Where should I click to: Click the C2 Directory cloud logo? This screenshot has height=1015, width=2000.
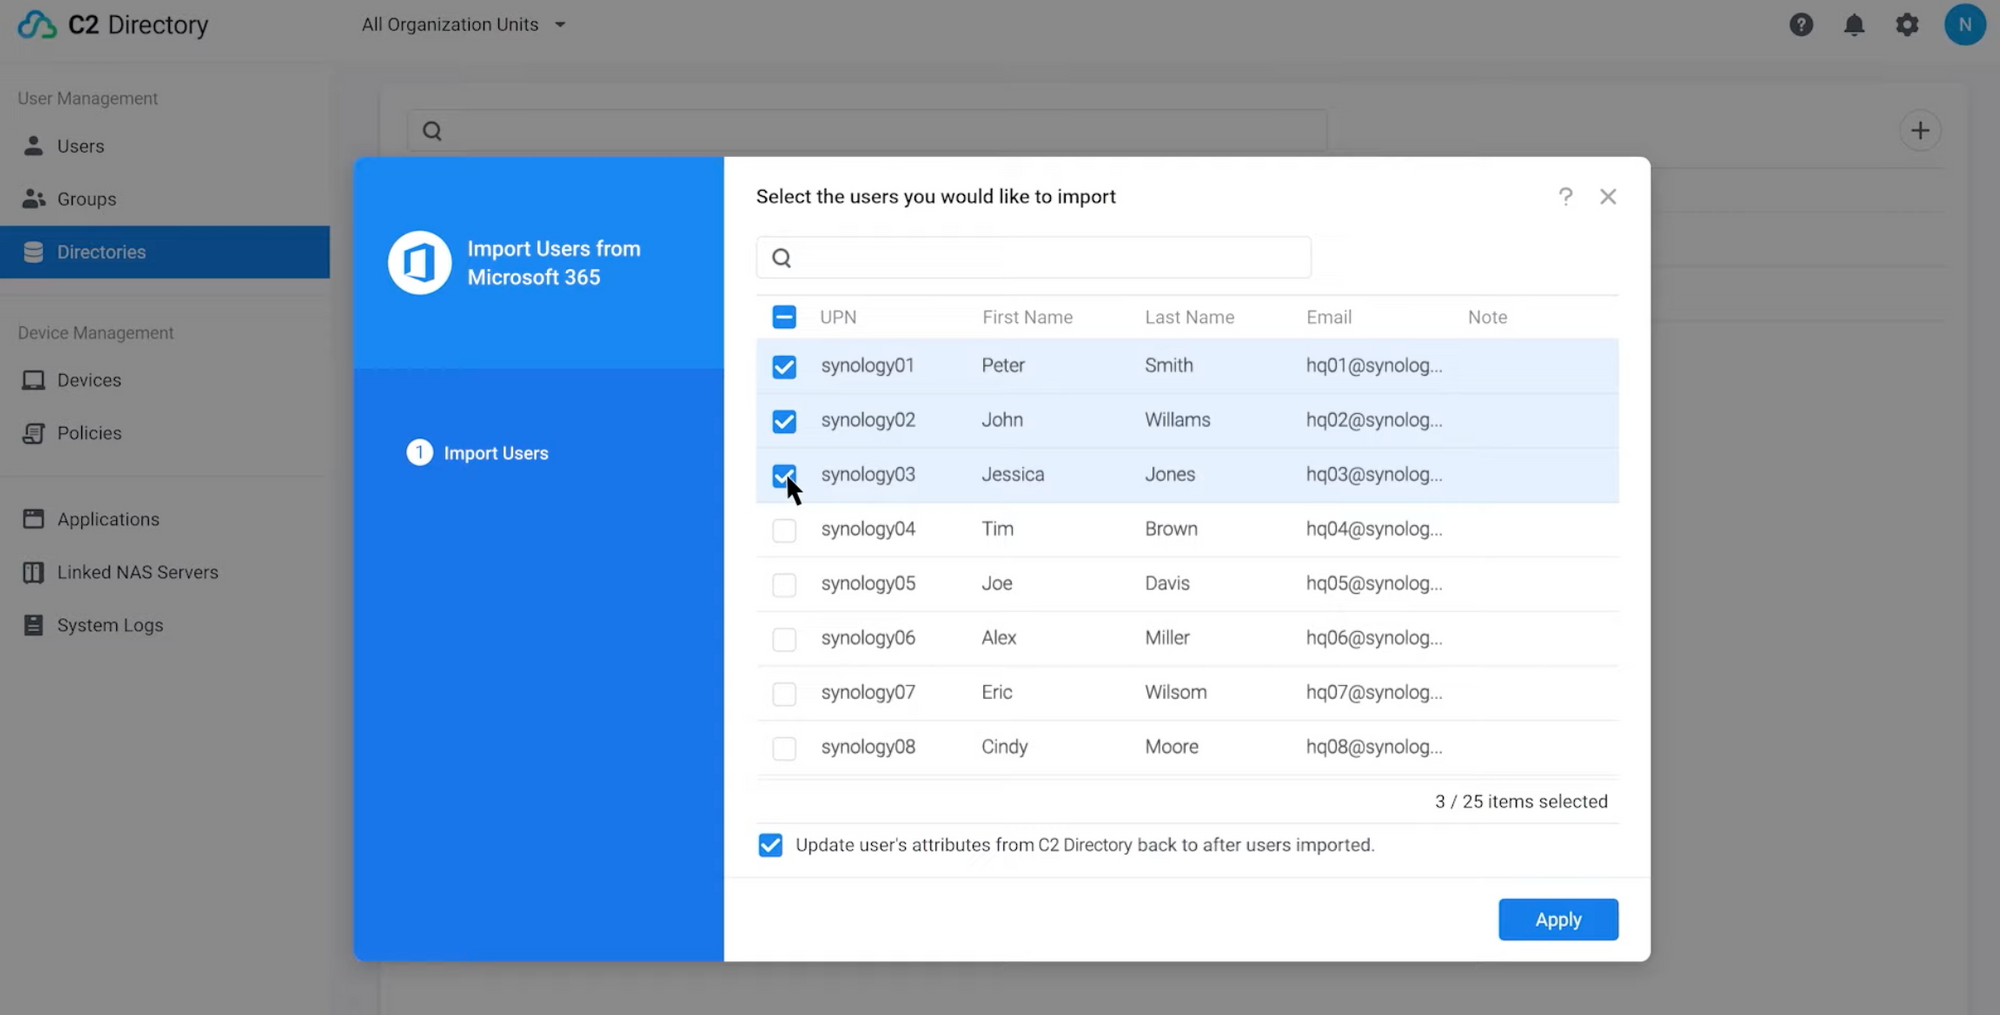click(x=37, y=24)
